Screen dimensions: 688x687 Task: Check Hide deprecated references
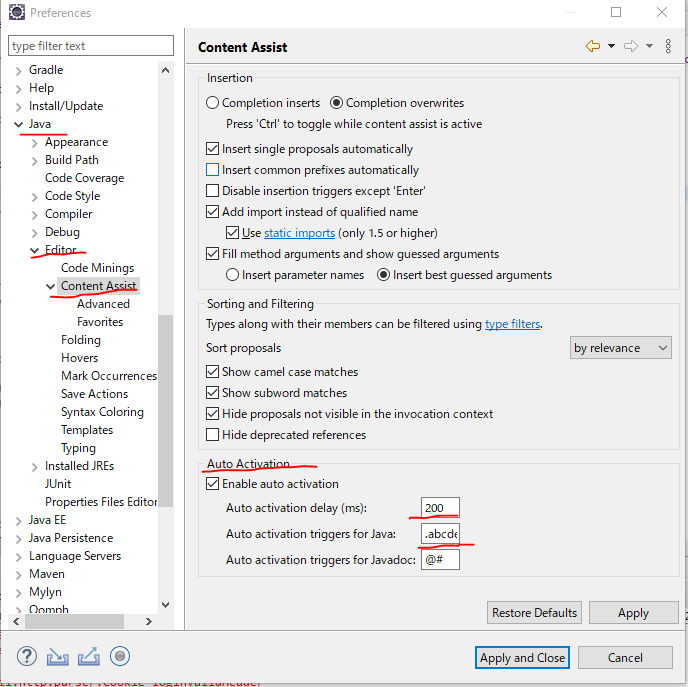click(212, 435)
